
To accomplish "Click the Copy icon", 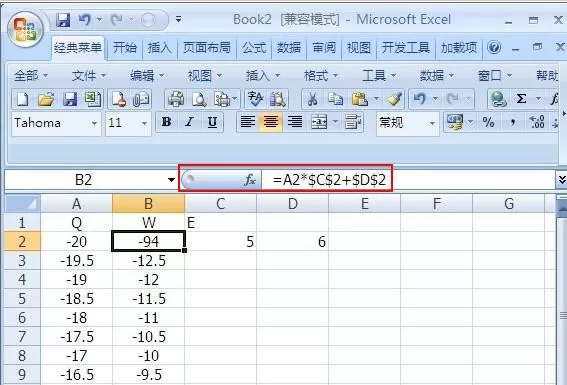I will coord(335,99).
